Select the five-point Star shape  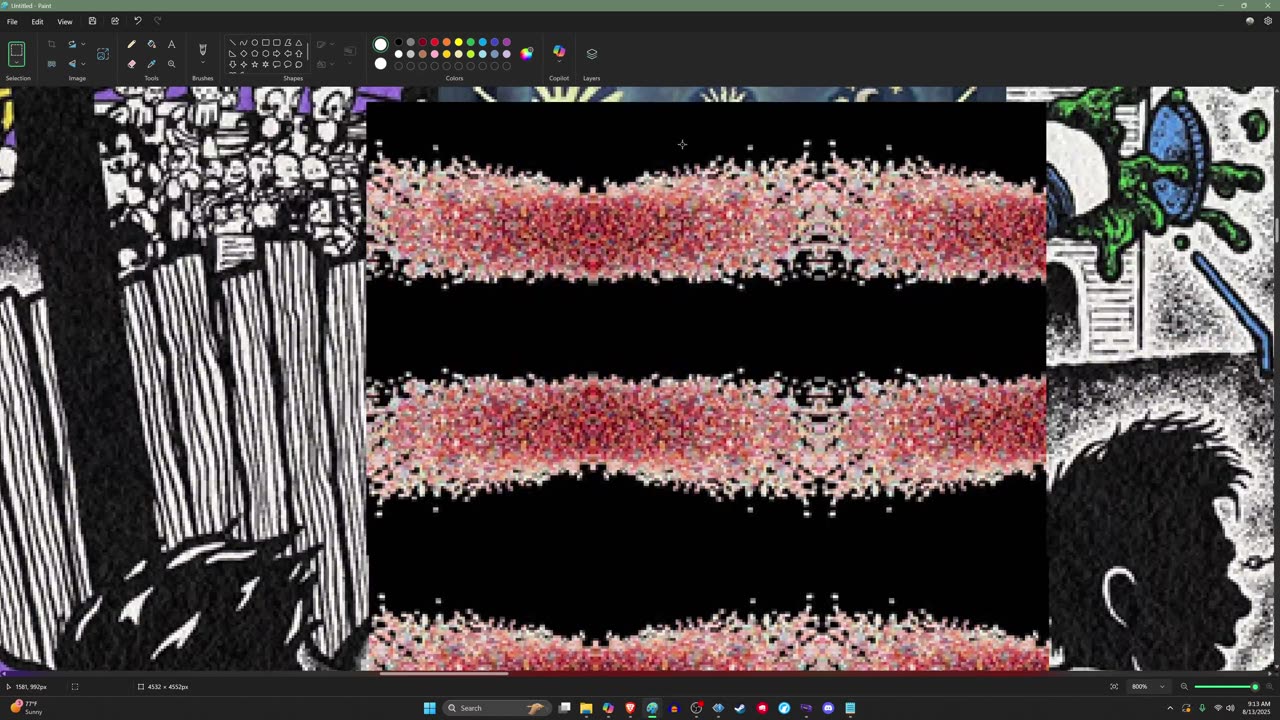click(254, 64)
